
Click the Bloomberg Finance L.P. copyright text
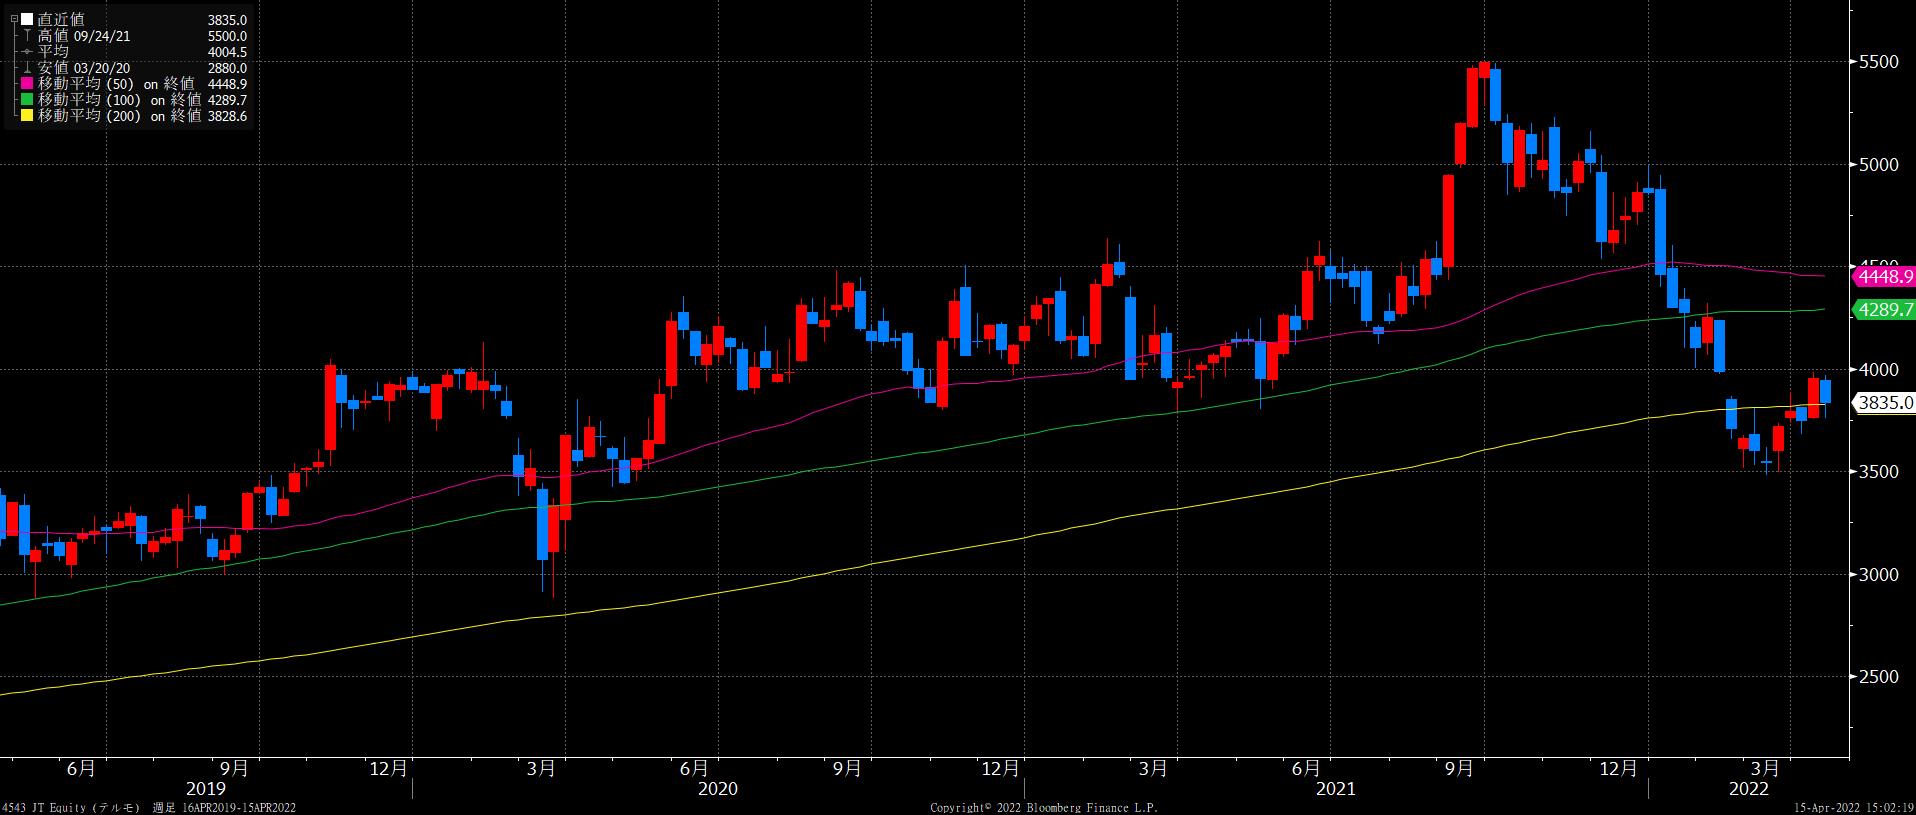click(1043, 807)
